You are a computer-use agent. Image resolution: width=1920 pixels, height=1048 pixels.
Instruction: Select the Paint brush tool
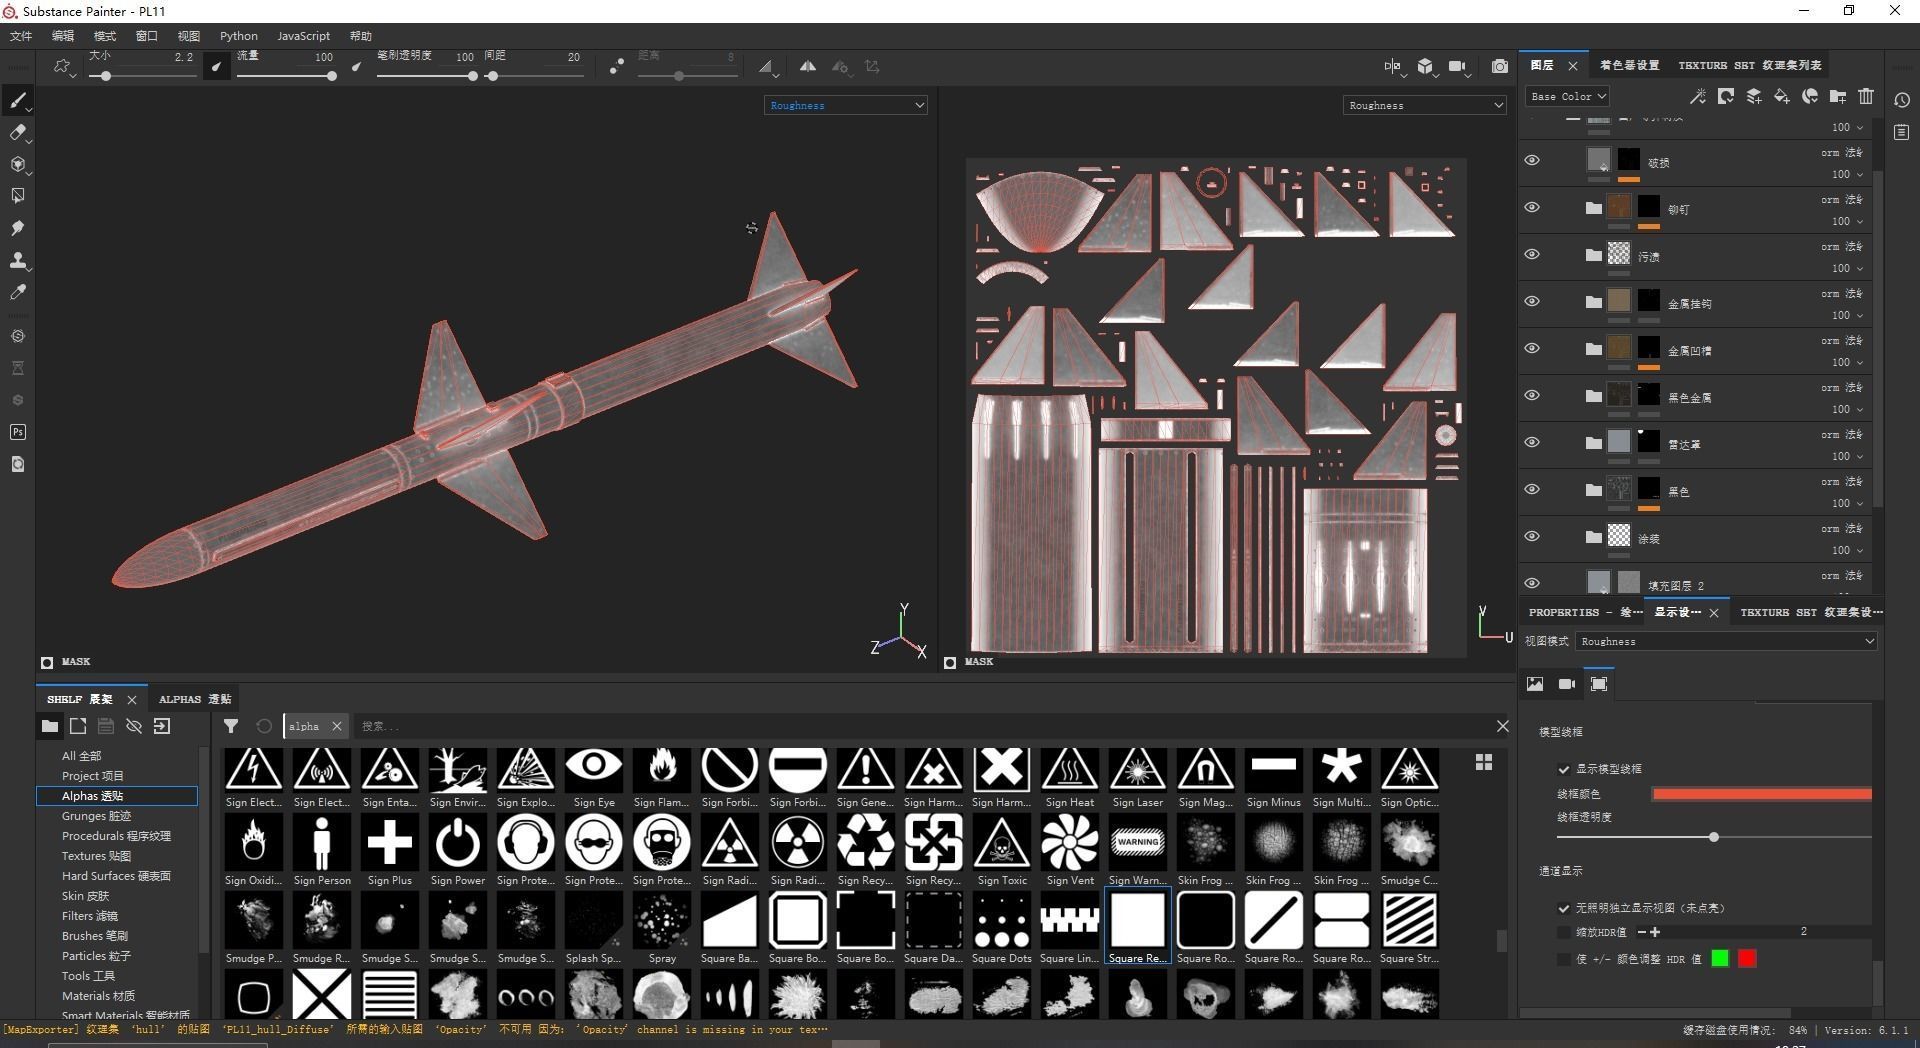(x=17, y=100)
